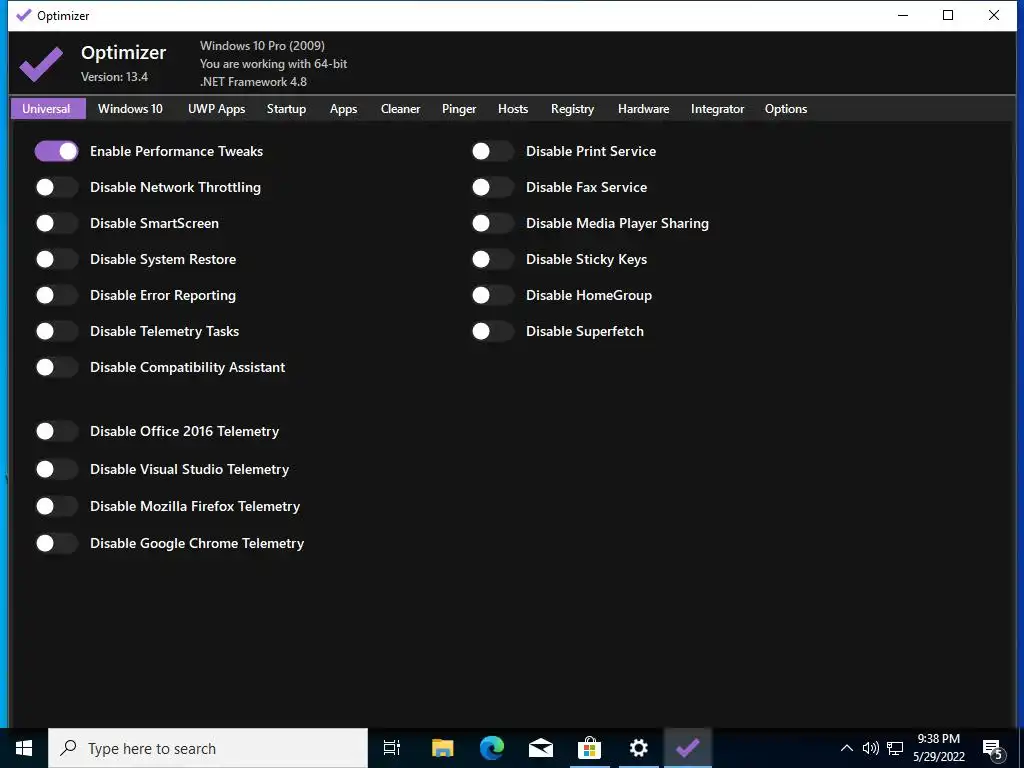Viewport: 1024px width, 768px height.
Task: Click the taskbar search box
Action: [208, 748]
